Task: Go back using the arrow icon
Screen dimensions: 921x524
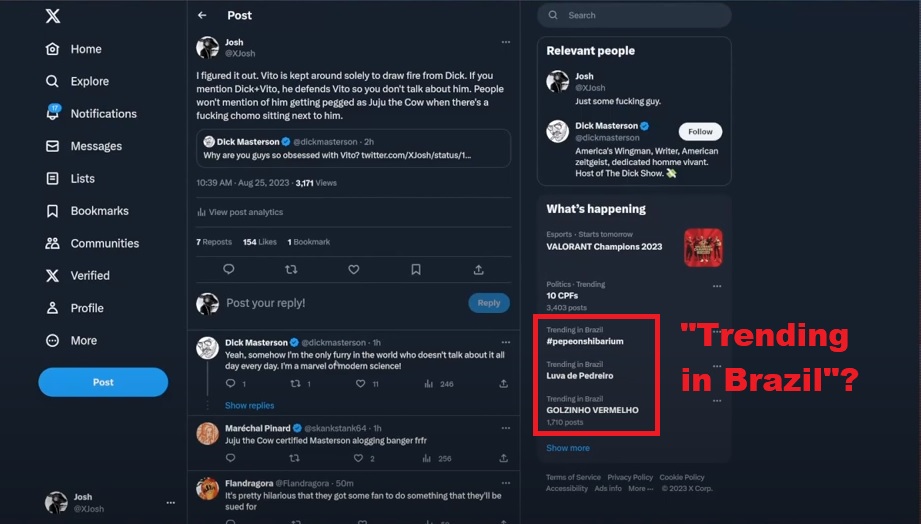Action: [x=202, y=16]
